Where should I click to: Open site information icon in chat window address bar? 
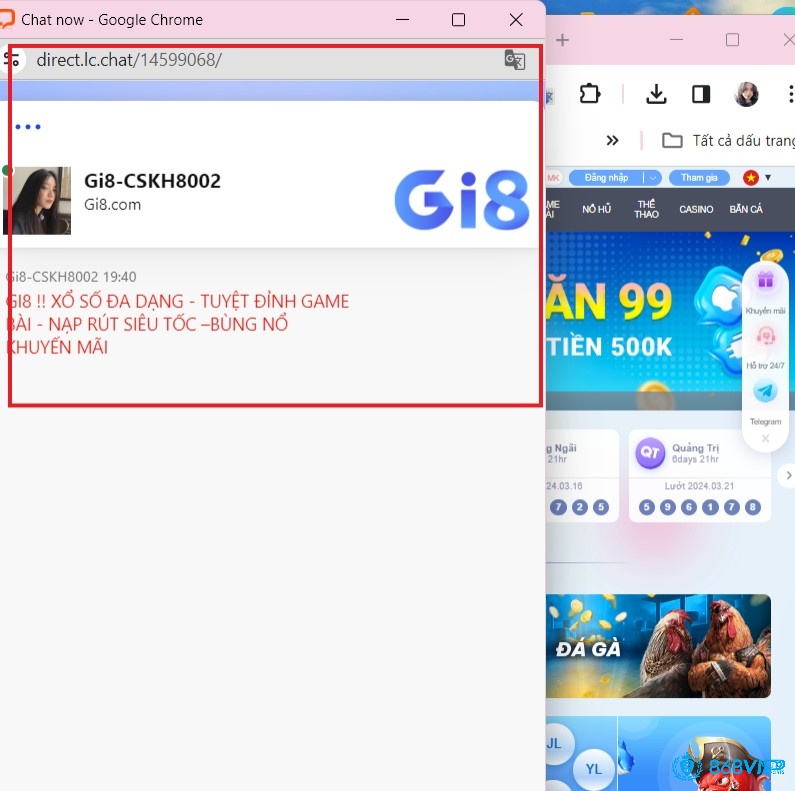pyautogui.click(x=11, y=59)
